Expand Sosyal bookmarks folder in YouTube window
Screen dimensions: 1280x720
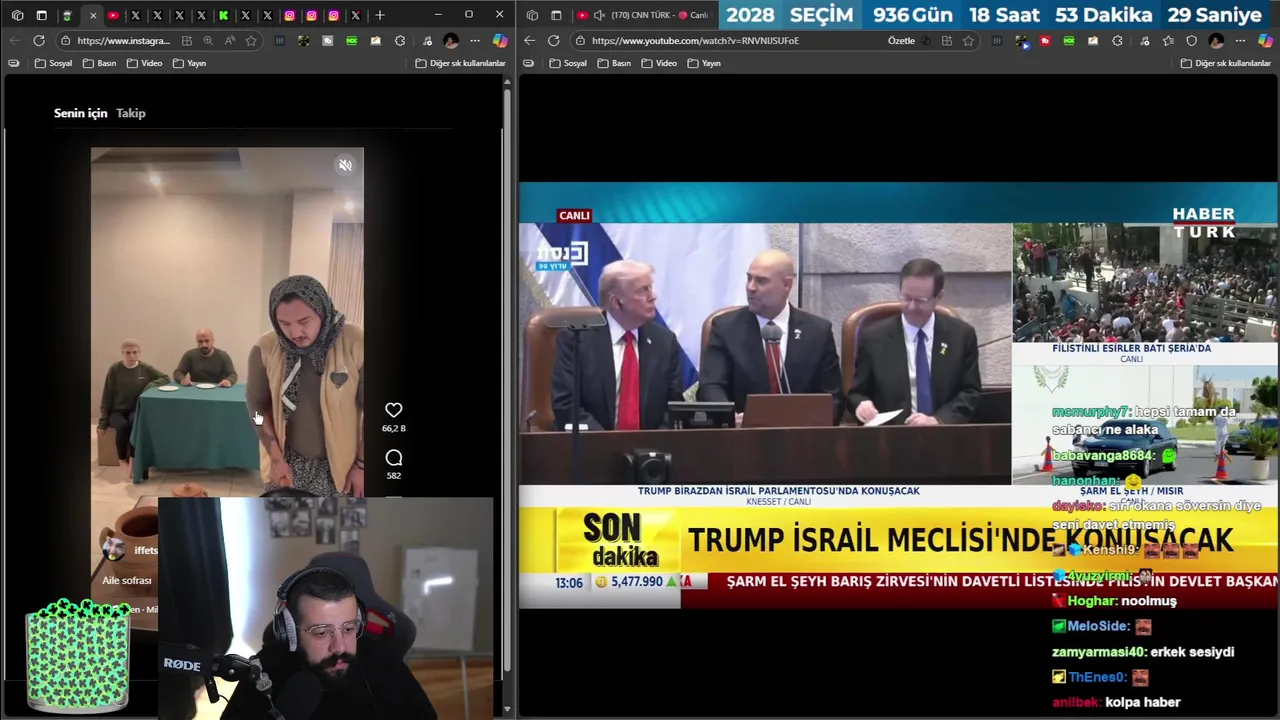[567, 63]
